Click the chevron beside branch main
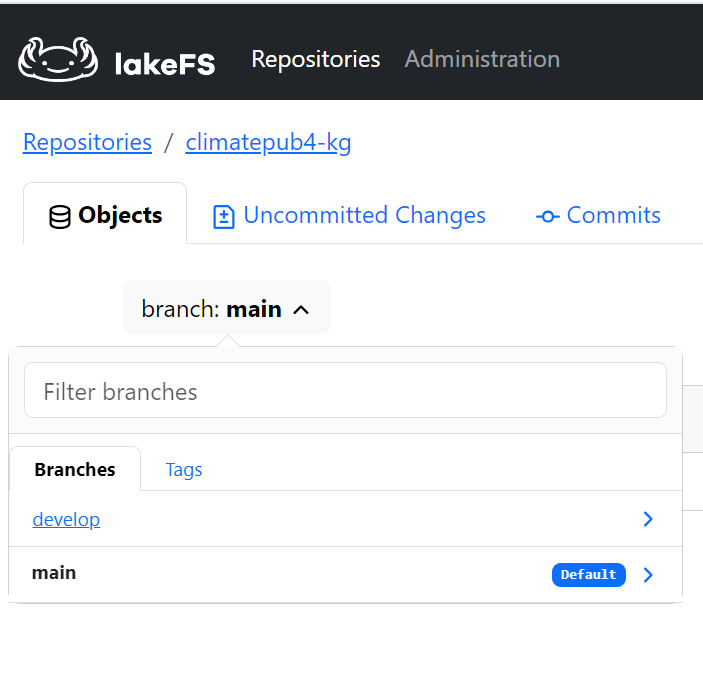 (x=301, y=310)
